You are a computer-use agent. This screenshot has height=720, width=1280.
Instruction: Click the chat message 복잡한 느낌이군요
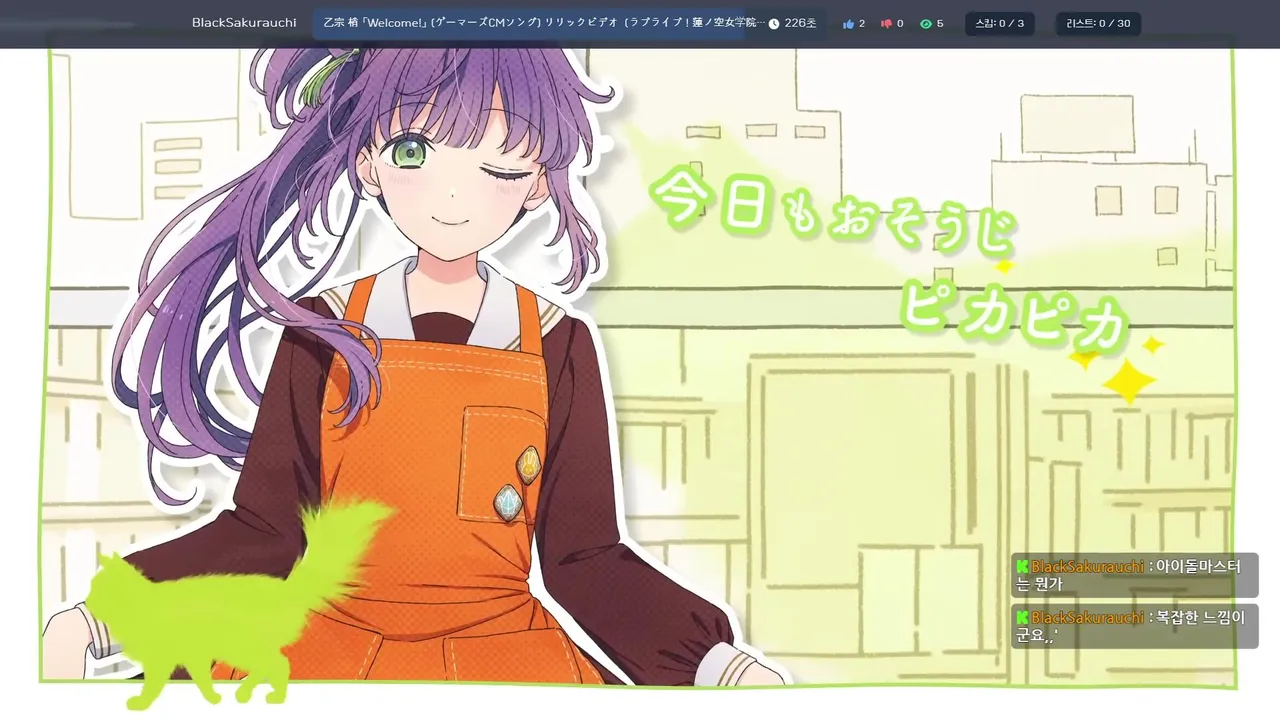[x=1135, y=626]
